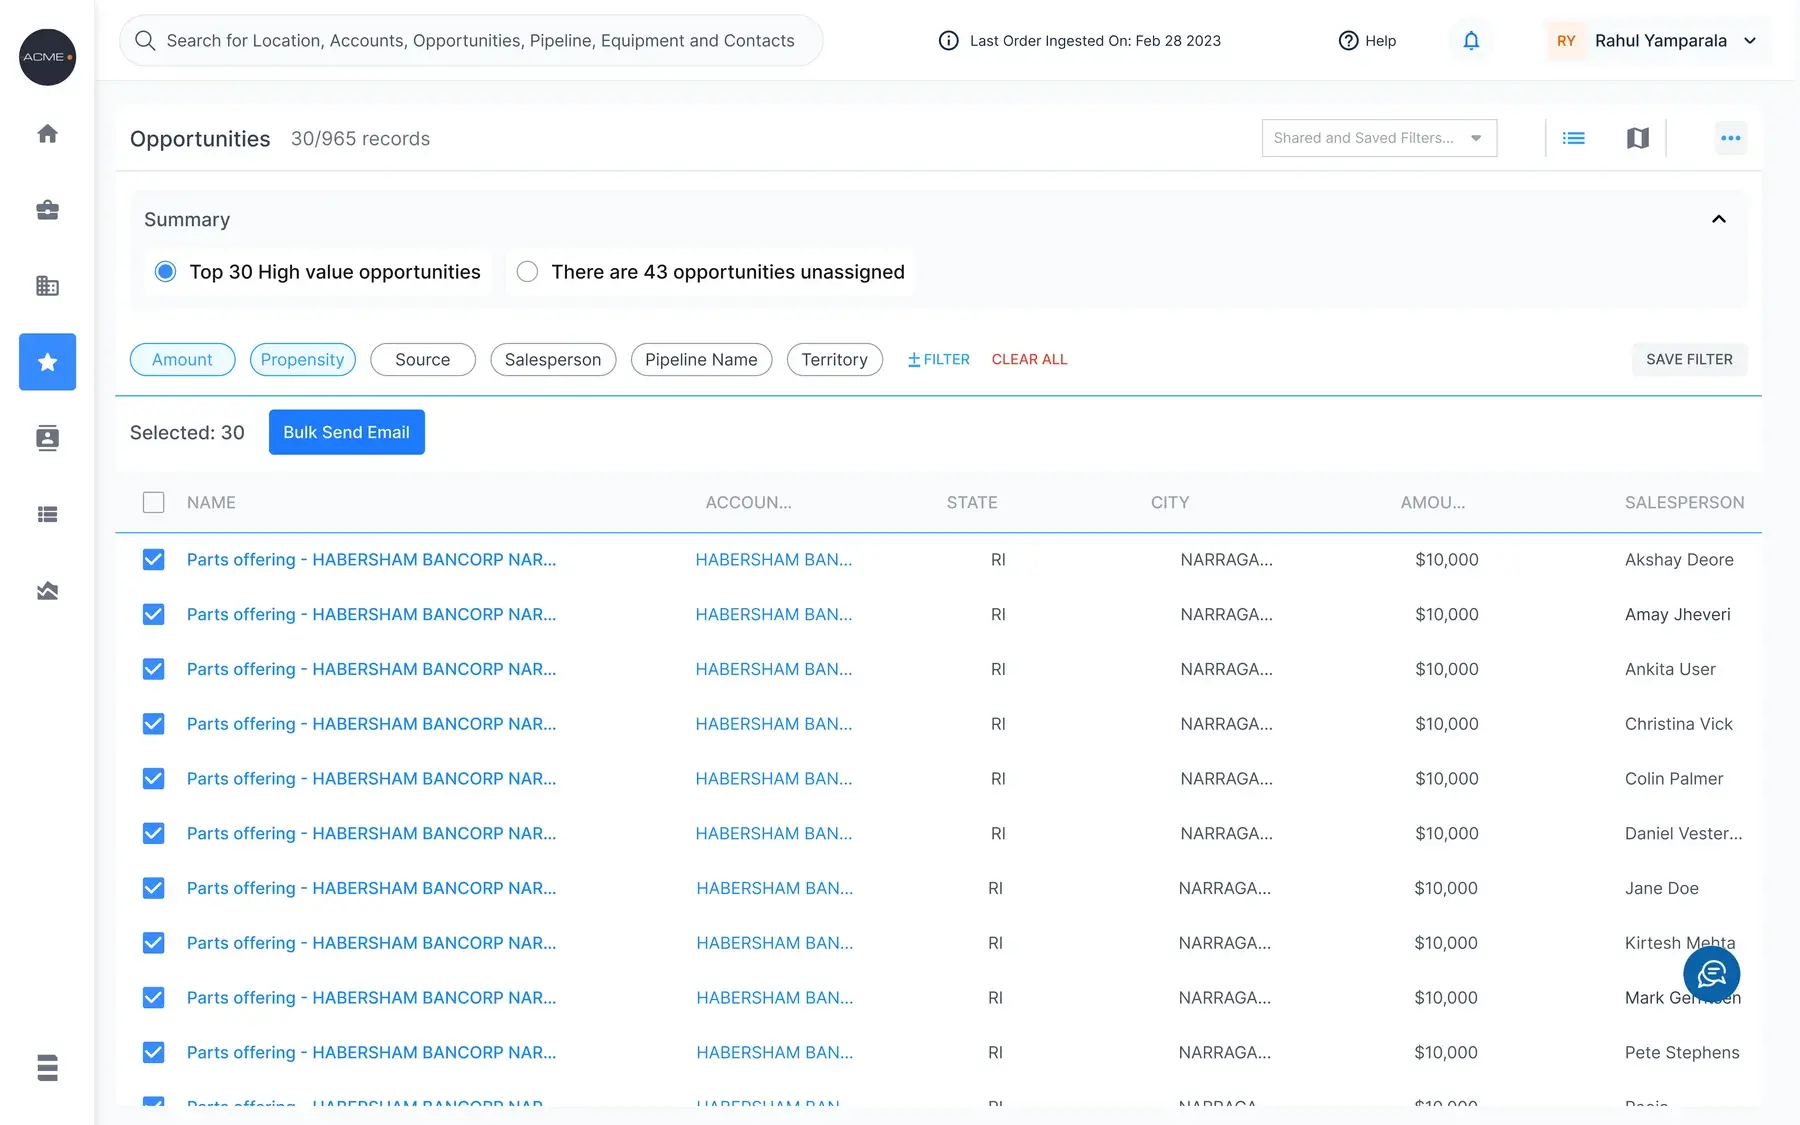
Task: Click the RY user avatar
Action: pyautogui.click(x=1566, y=41)
